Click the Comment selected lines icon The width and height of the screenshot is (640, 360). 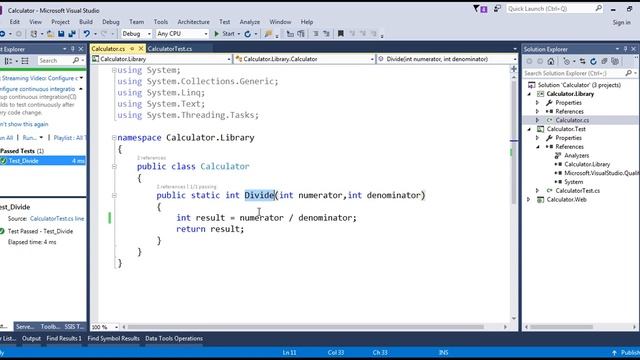[x=316, y=34]
